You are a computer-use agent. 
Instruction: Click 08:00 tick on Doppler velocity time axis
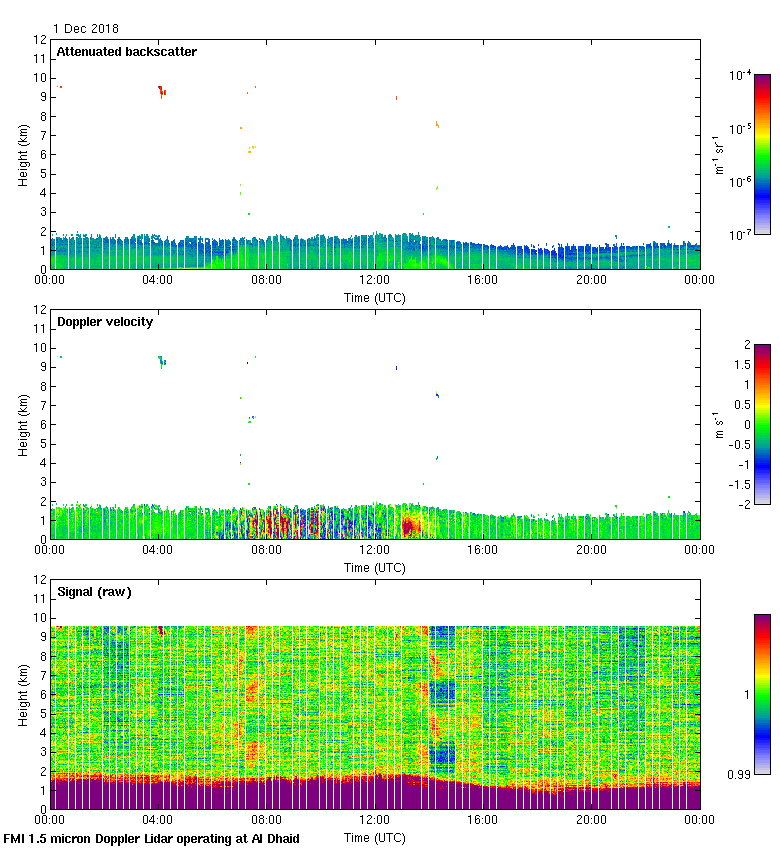point(266,551)
